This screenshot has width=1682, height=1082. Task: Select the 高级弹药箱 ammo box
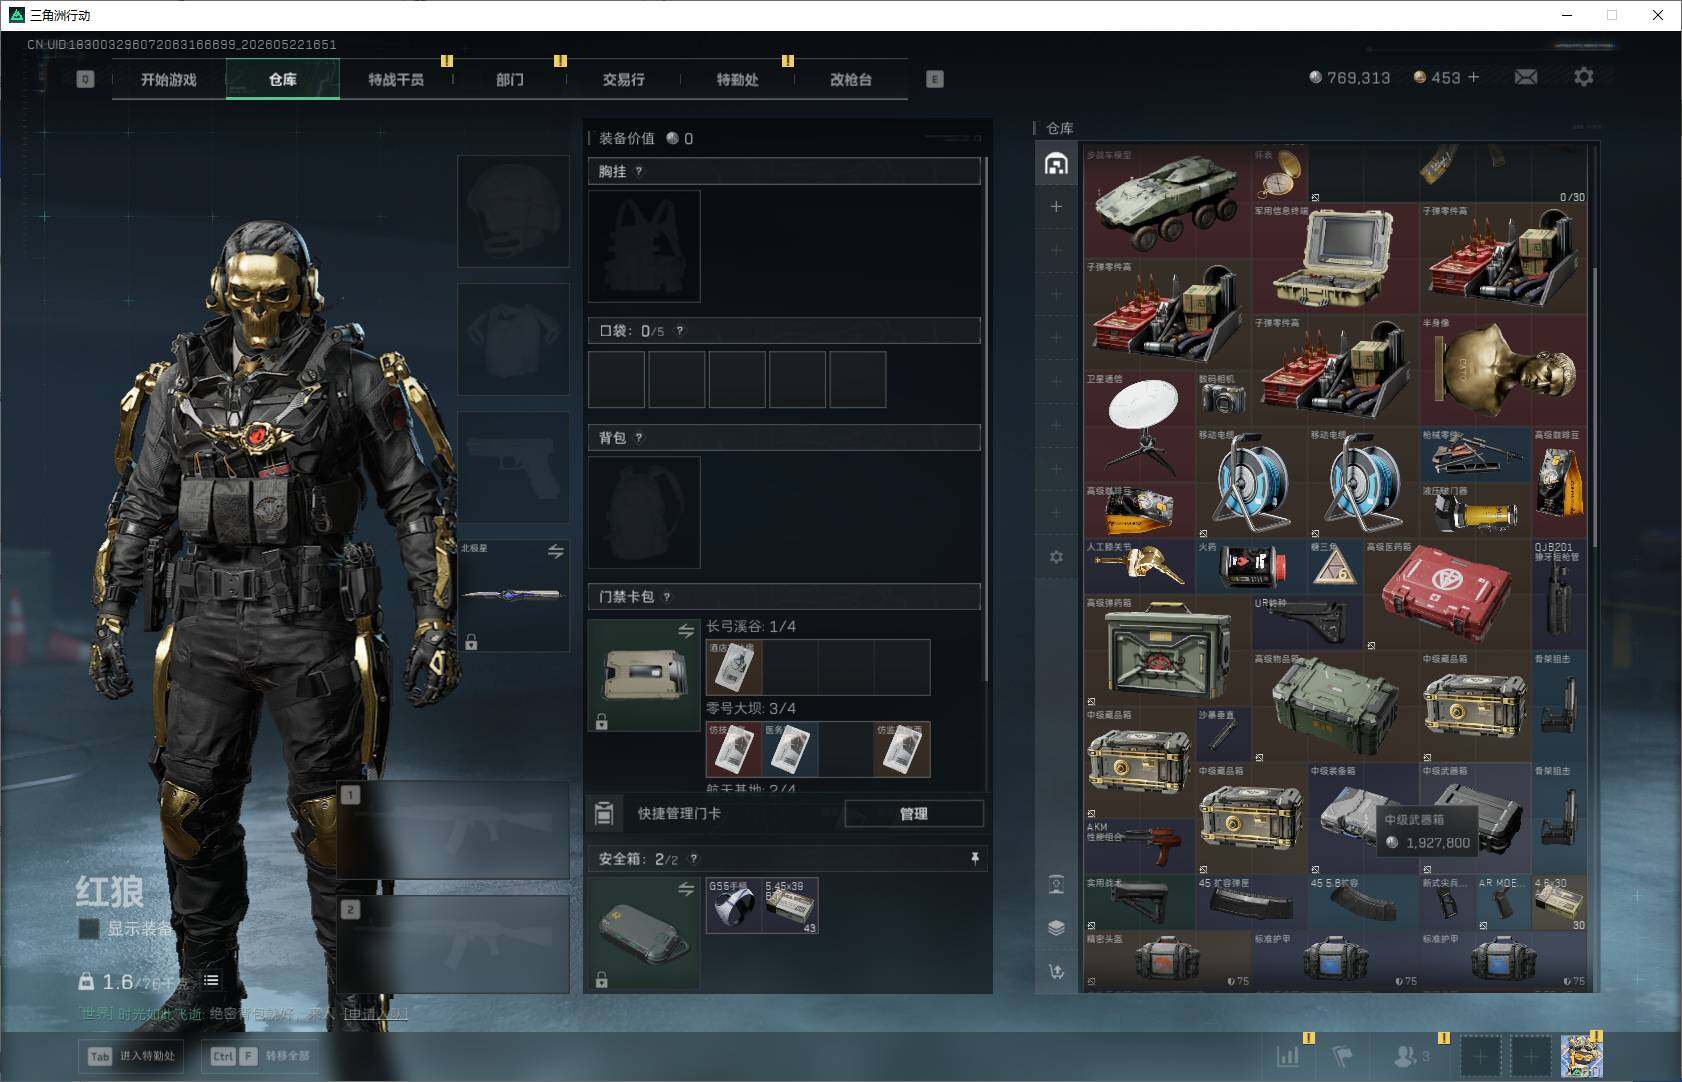click(1167, 650)
